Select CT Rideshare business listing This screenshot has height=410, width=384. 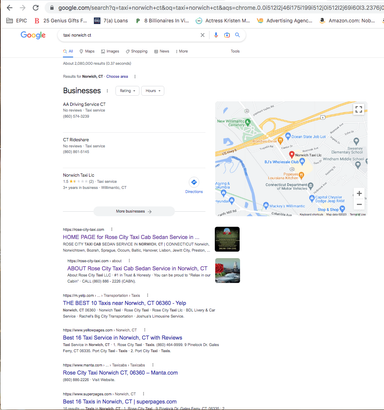pyautogui.click(x=76, y=140)
